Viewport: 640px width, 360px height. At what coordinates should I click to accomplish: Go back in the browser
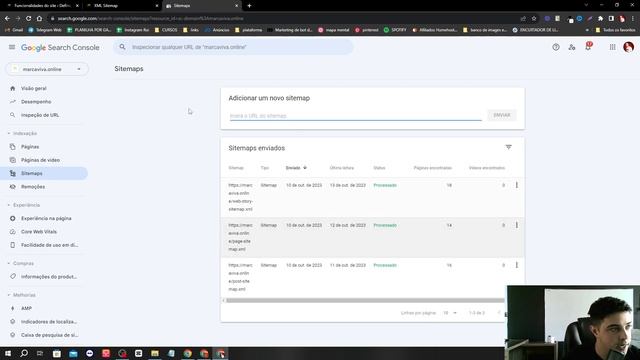(x=7, y=18)
